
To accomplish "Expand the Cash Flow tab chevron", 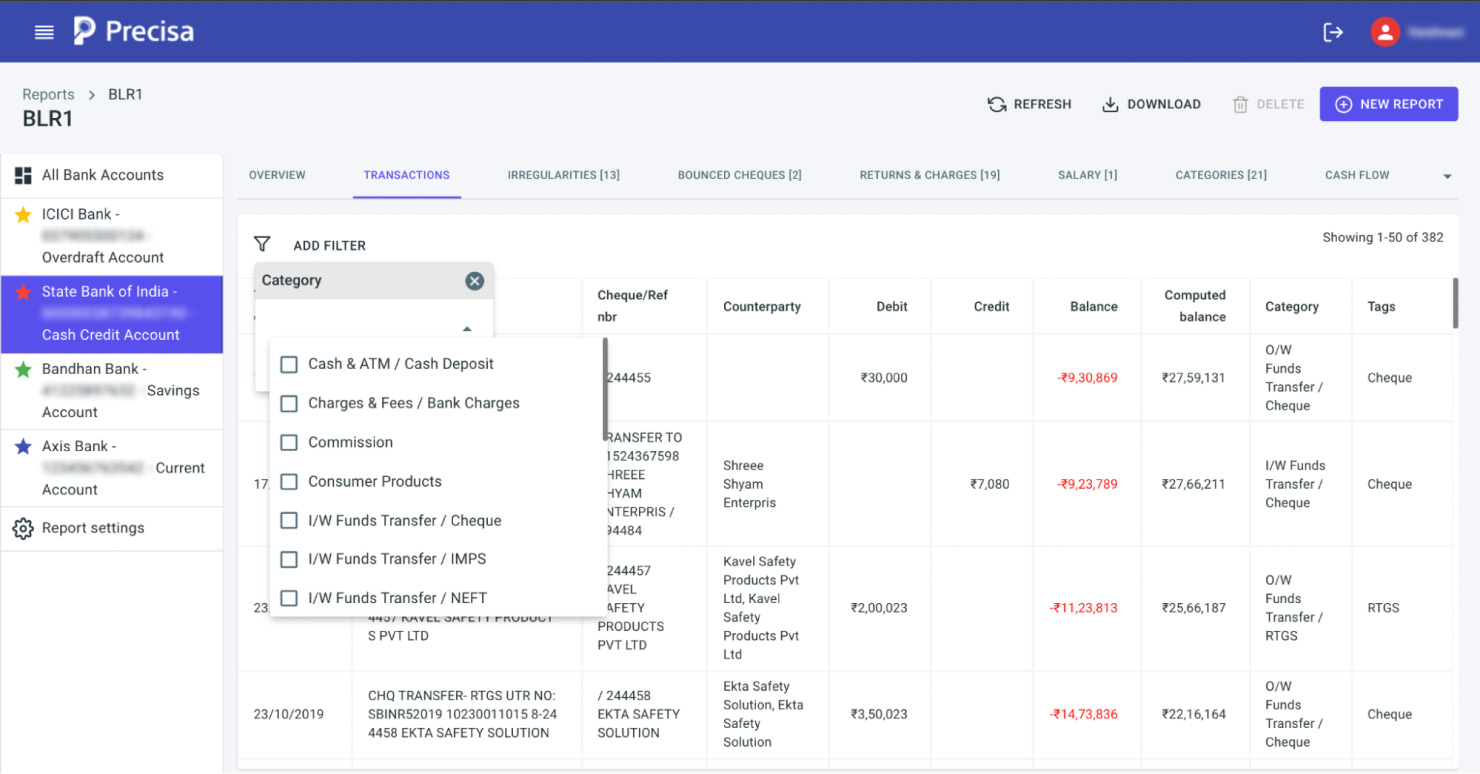I will (x=1447, y=175).
